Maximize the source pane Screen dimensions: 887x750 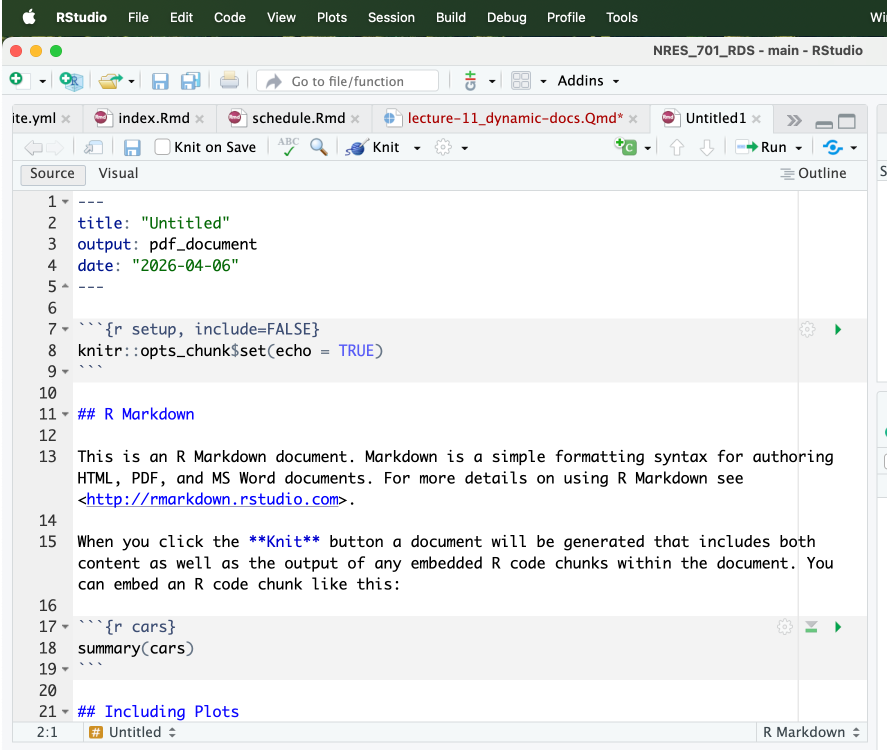pos(847,121)
